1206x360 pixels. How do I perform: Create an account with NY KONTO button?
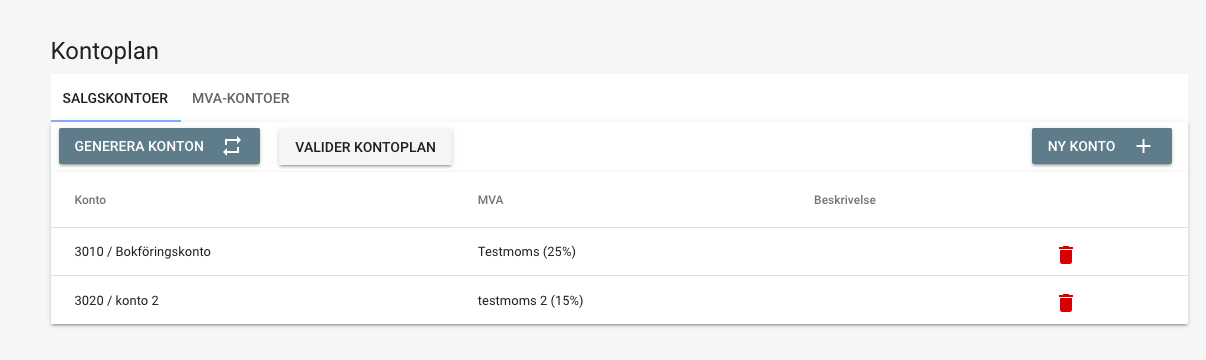coord(1102,146)
